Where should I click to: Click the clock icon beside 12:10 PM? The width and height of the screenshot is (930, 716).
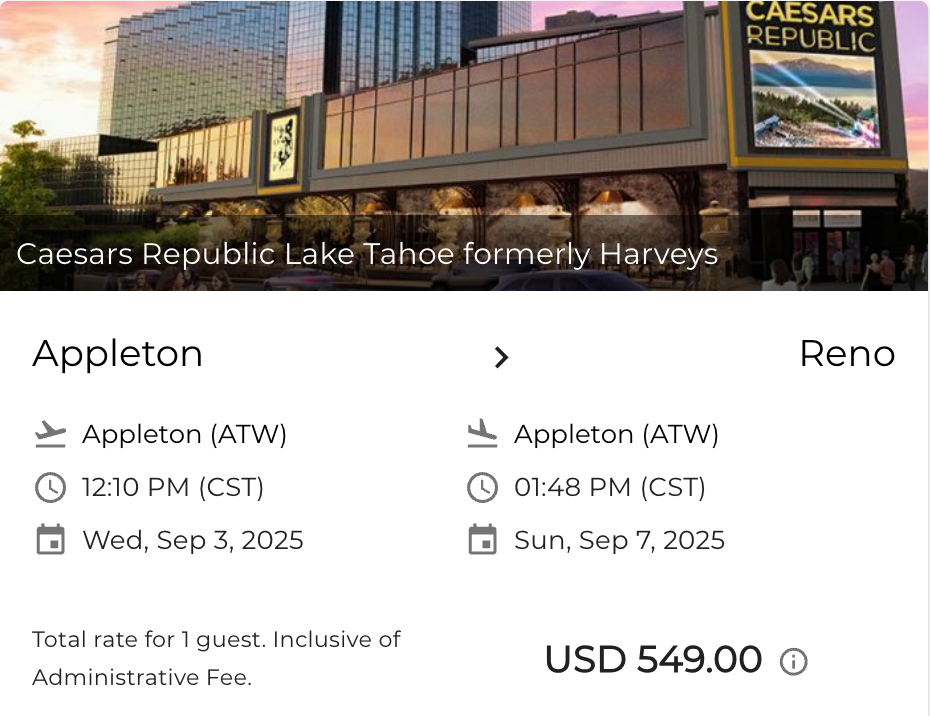click(x=50, y=488)
